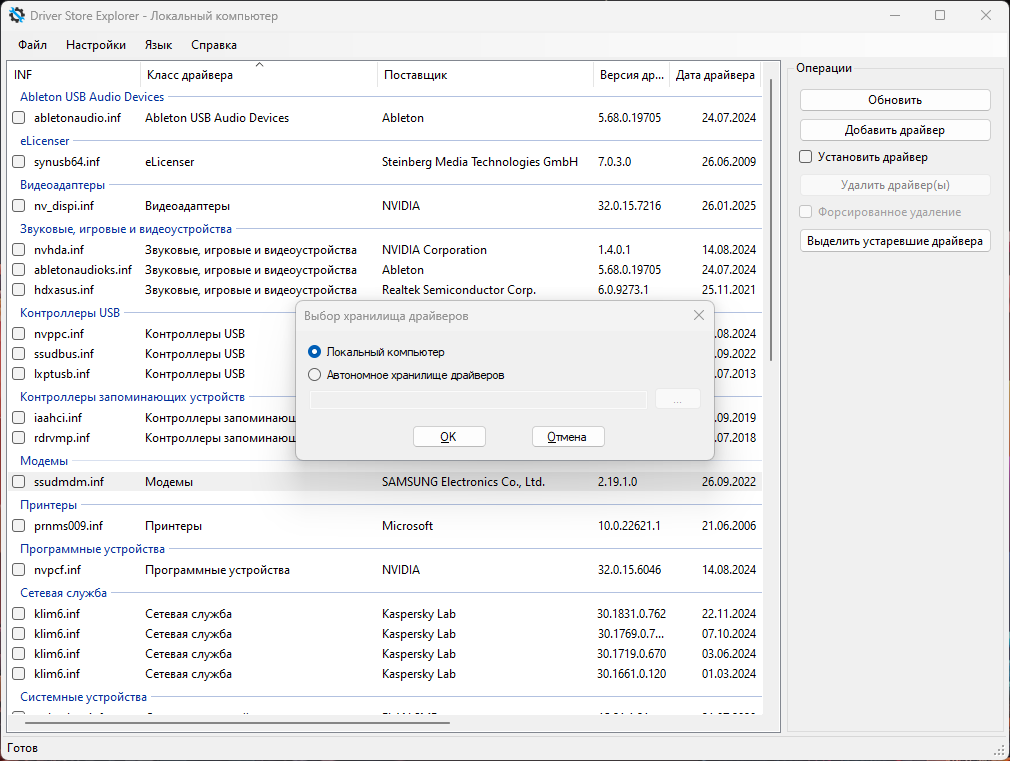
Task: Check the nvpcf.inf checkbox
Action: tap(19, 570)
